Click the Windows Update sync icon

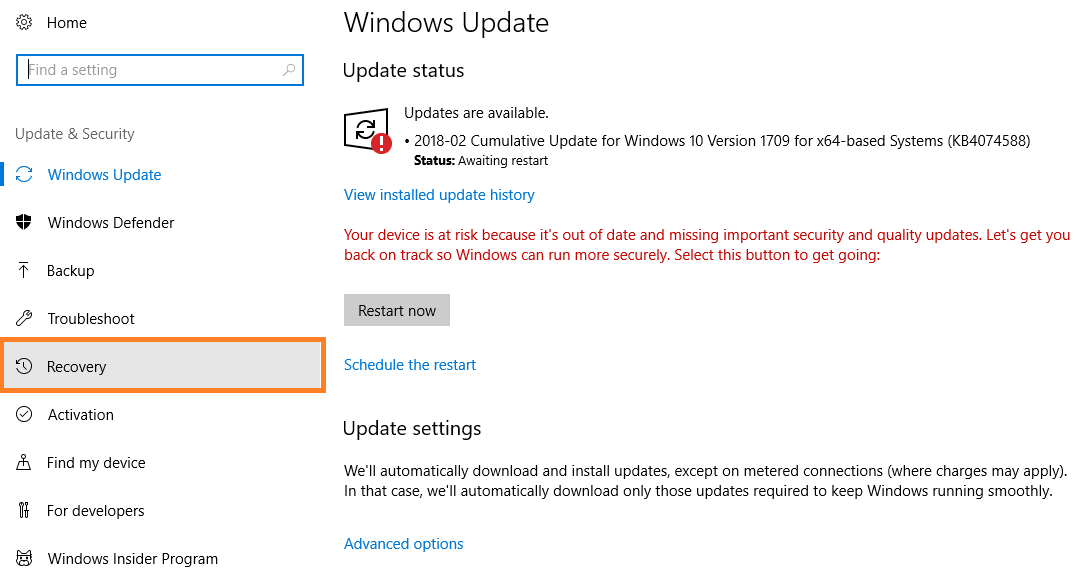tap(25, 175)
